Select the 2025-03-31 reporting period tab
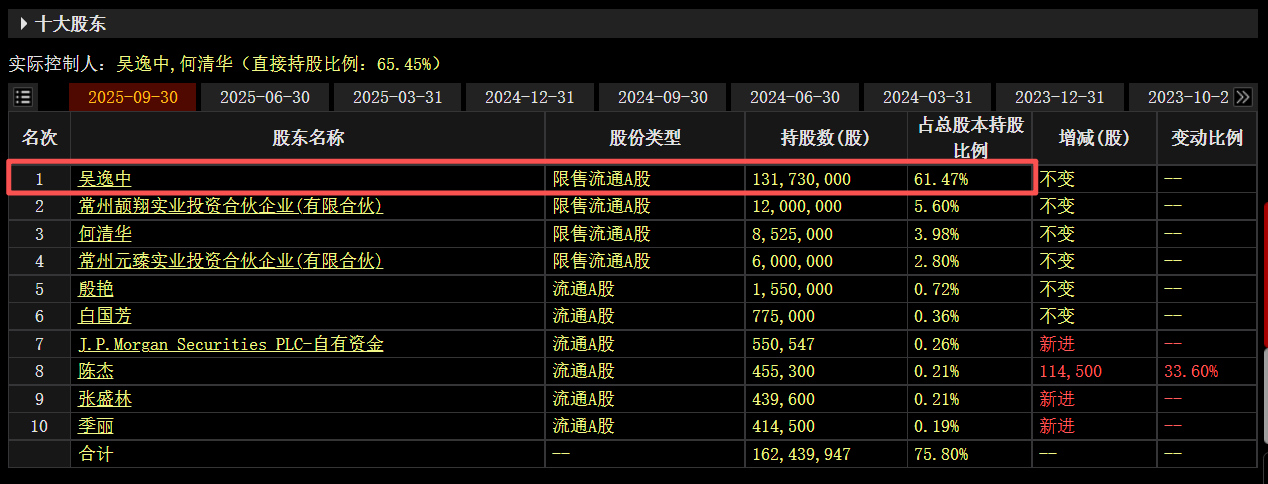1268x484 pixels. [398, 97]
